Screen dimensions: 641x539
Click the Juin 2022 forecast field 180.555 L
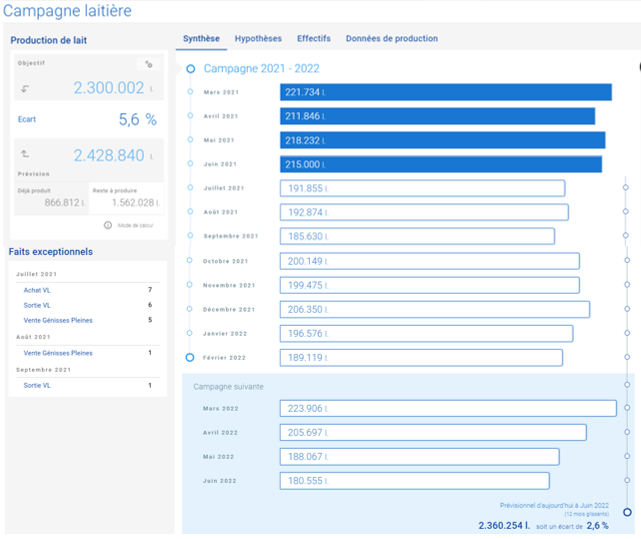tap(415, 481)
